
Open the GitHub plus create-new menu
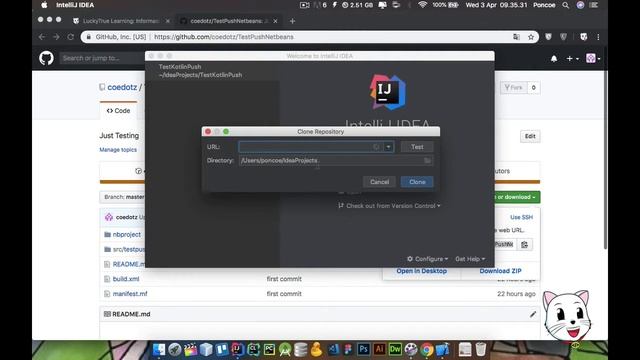point(572,59)
